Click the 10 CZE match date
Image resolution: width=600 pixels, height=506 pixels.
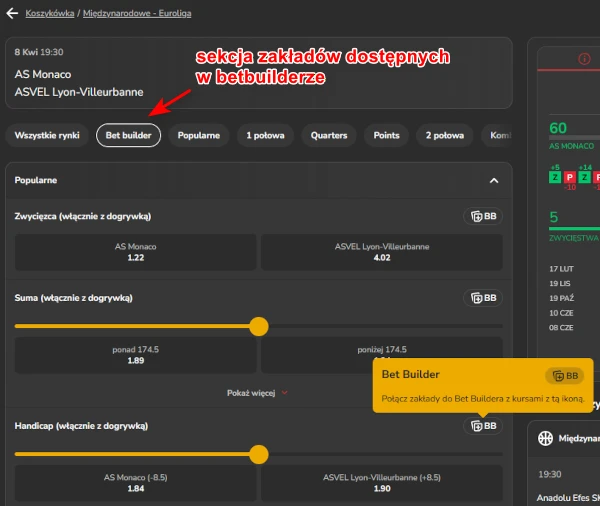coord(561,313)
